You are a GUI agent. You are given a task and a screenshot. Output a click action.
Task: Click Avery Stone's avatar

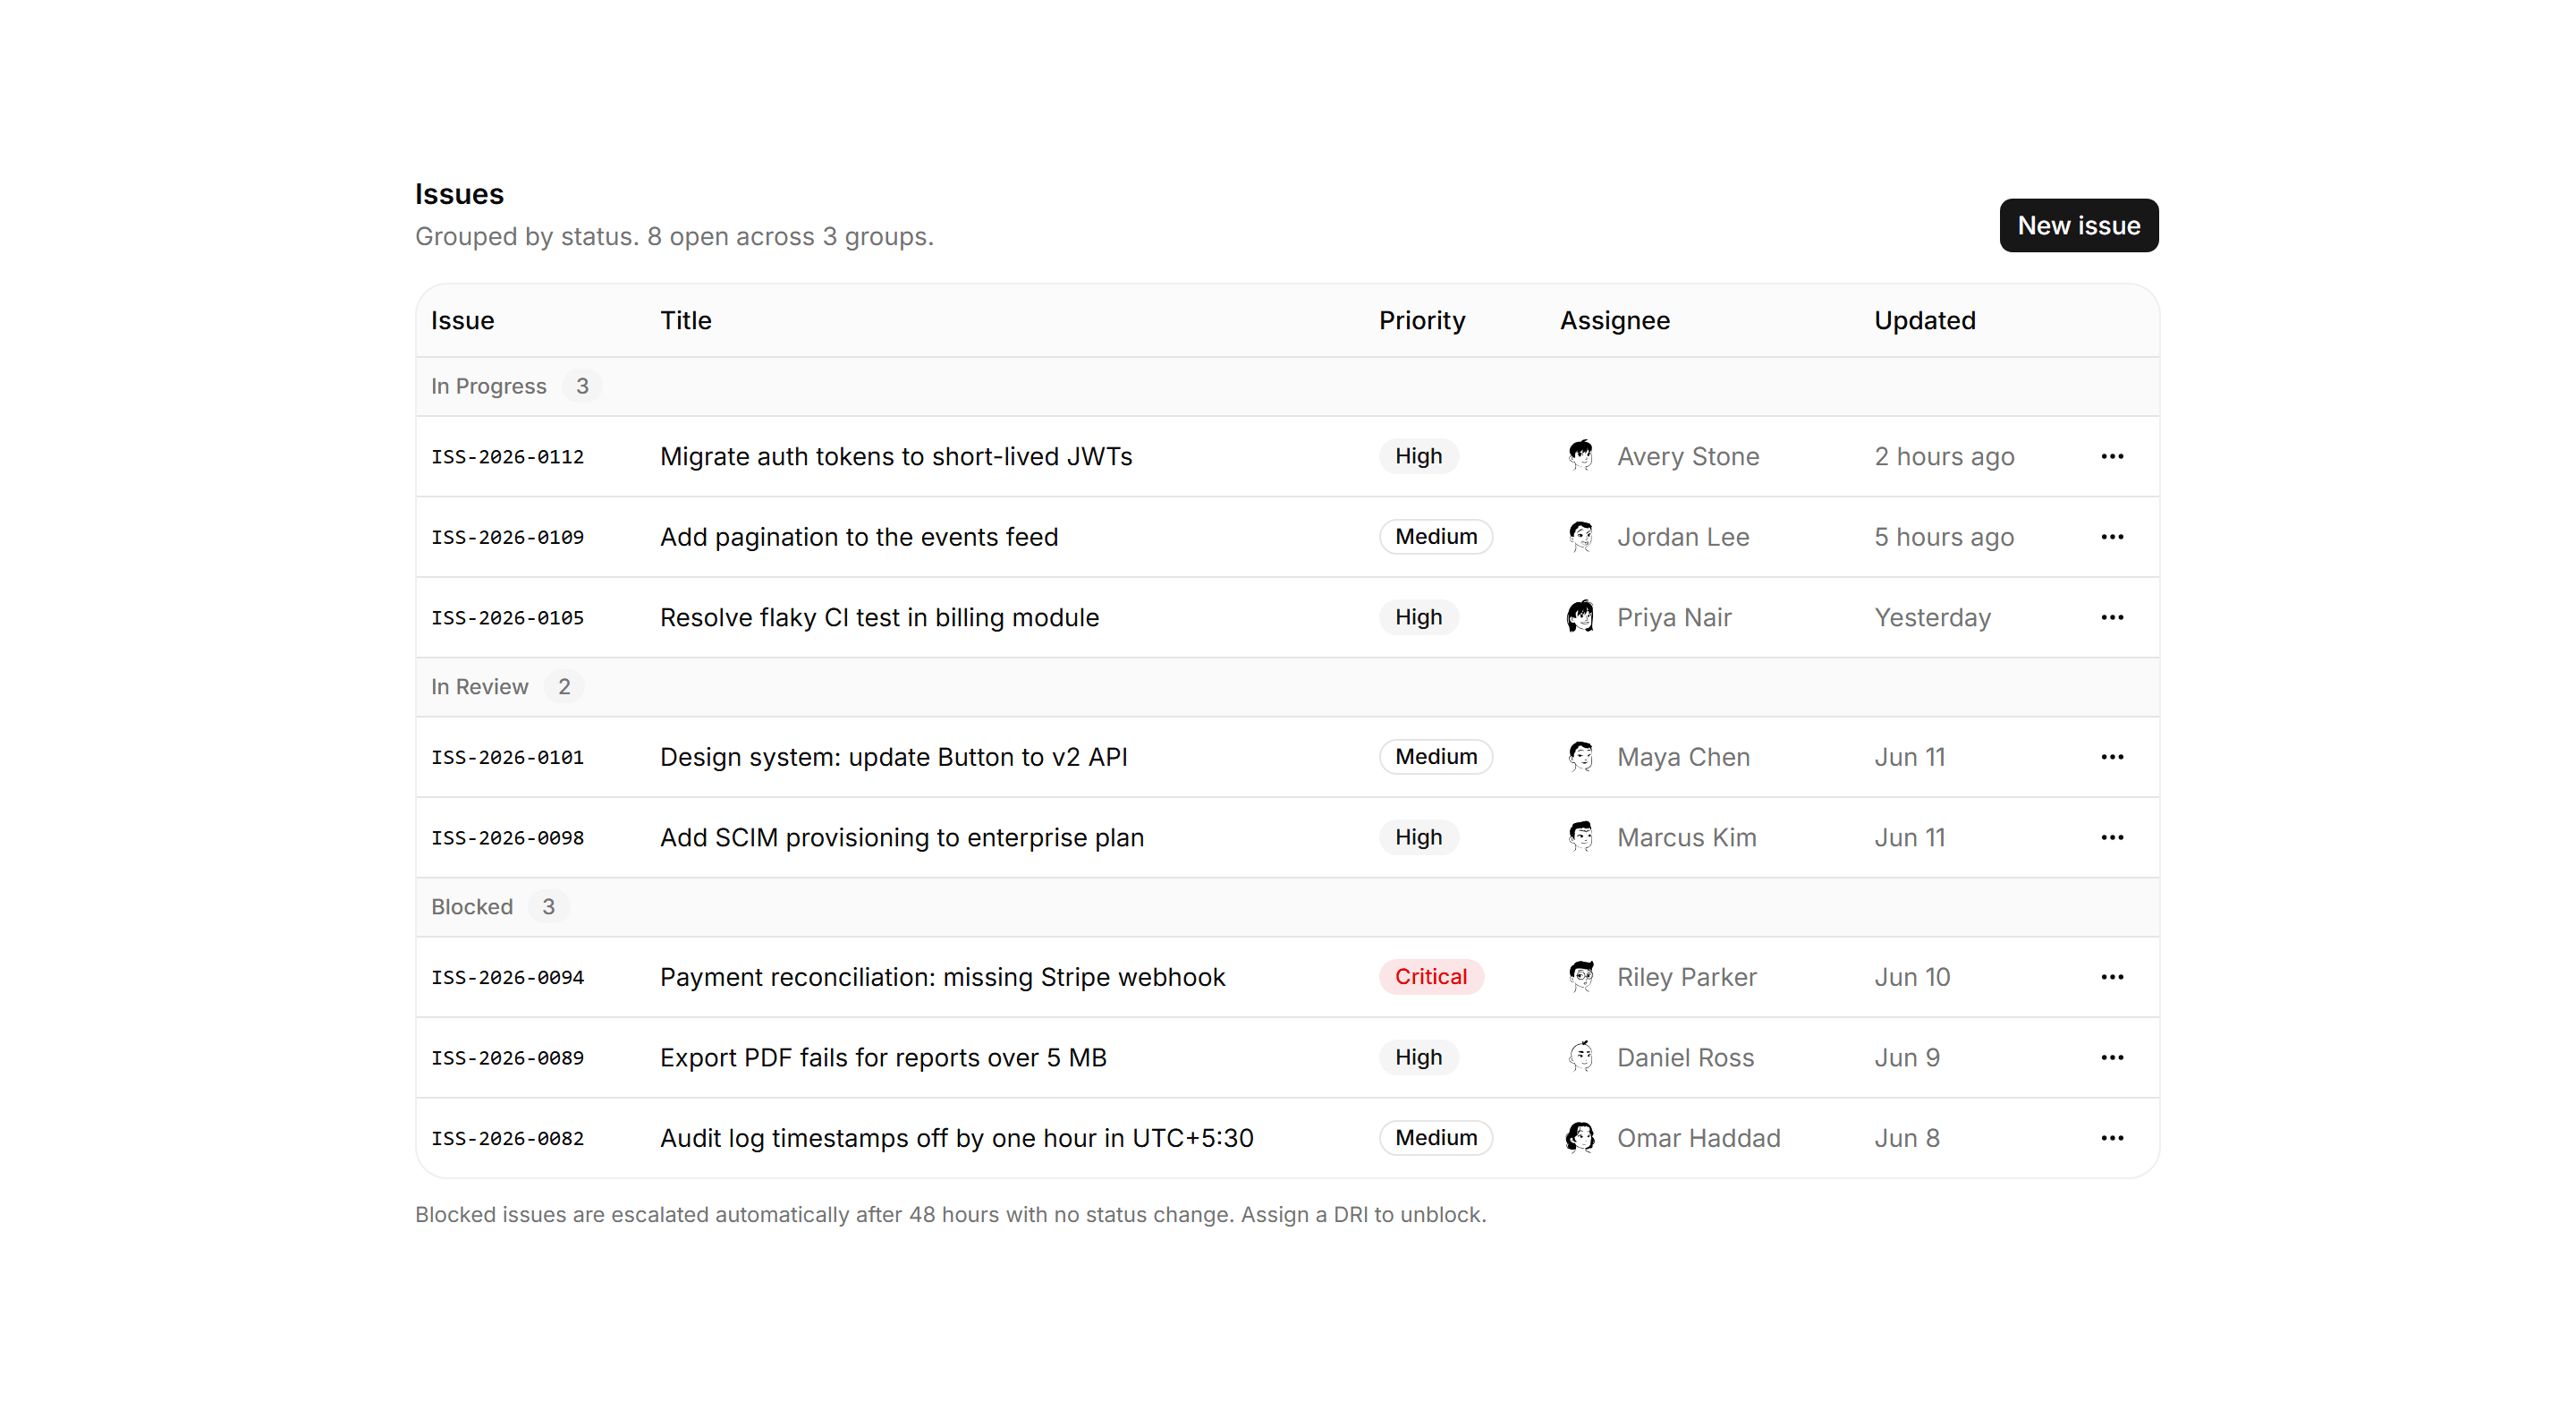pyautogui.click(x=1581, y=456)
